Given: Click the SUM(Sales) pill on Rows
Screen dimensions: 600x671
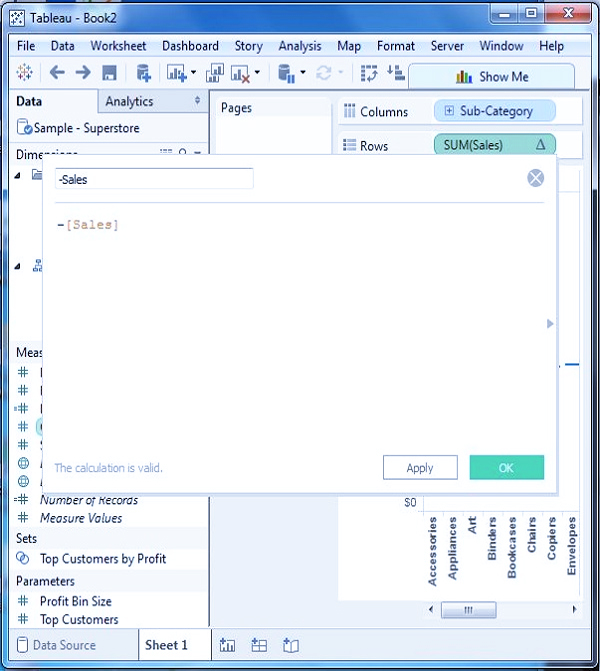Looking at the screenshot, I should [x=495, y=145].
